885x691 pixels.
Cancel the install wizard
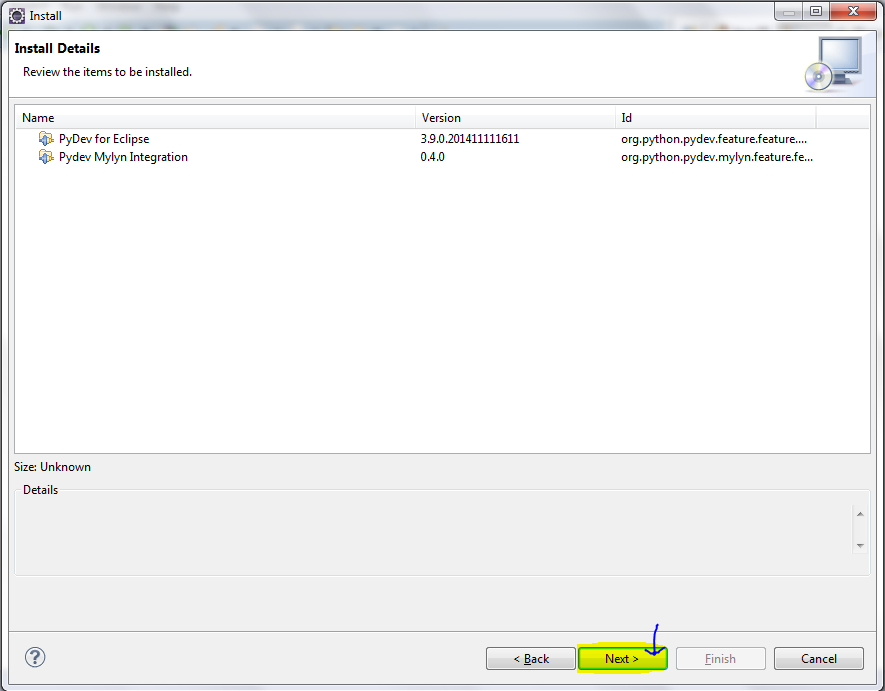click(818, 659)
